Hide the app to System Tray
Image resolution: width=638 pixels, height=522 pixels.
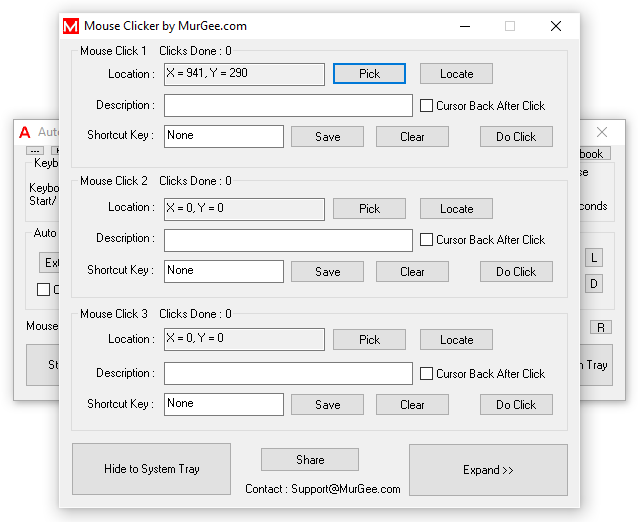tap(152, 470)
